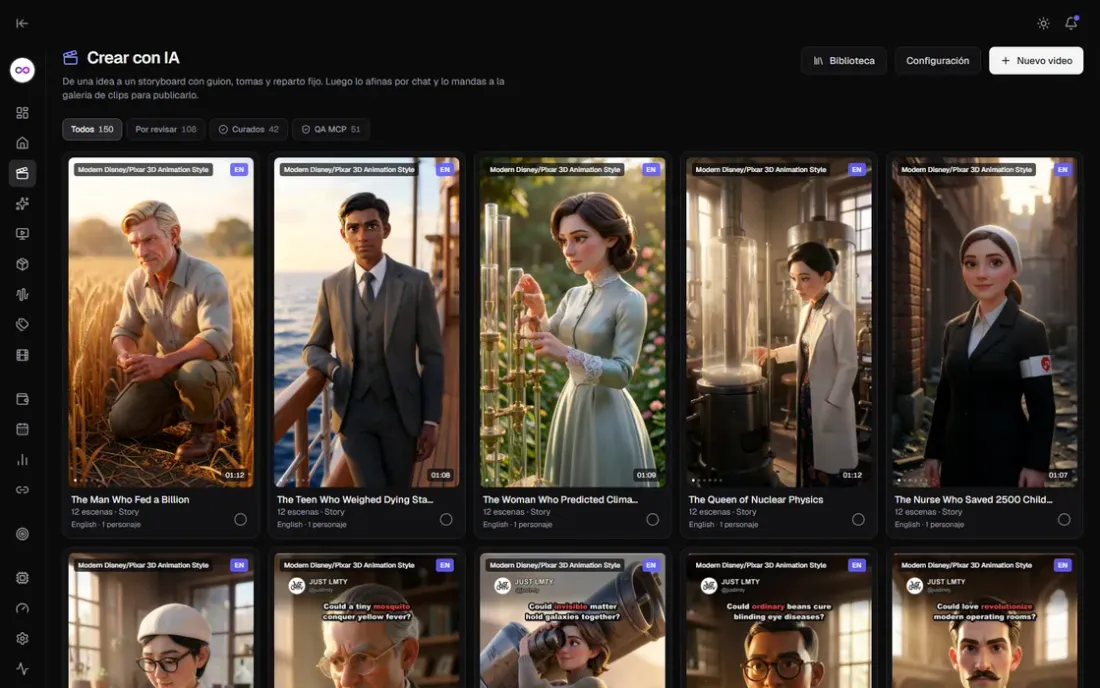Open the infinity logo workspace avatar
Screen dimensions: 1100x688
22,70
